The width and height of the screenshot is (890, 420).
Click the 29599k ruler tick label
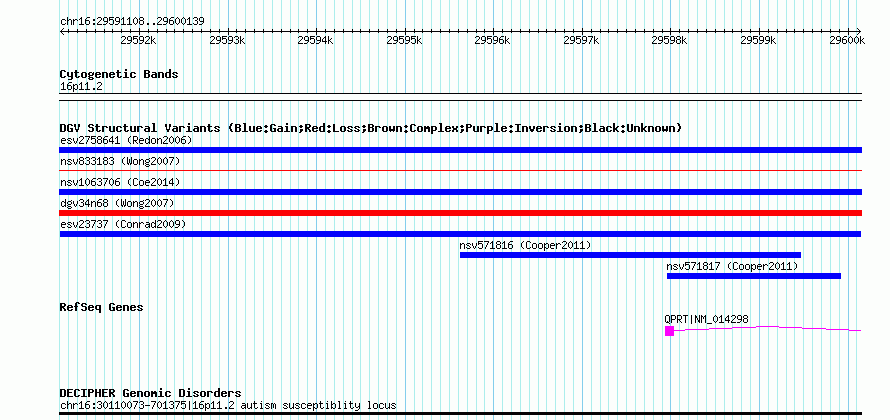[x=758, y=40]
